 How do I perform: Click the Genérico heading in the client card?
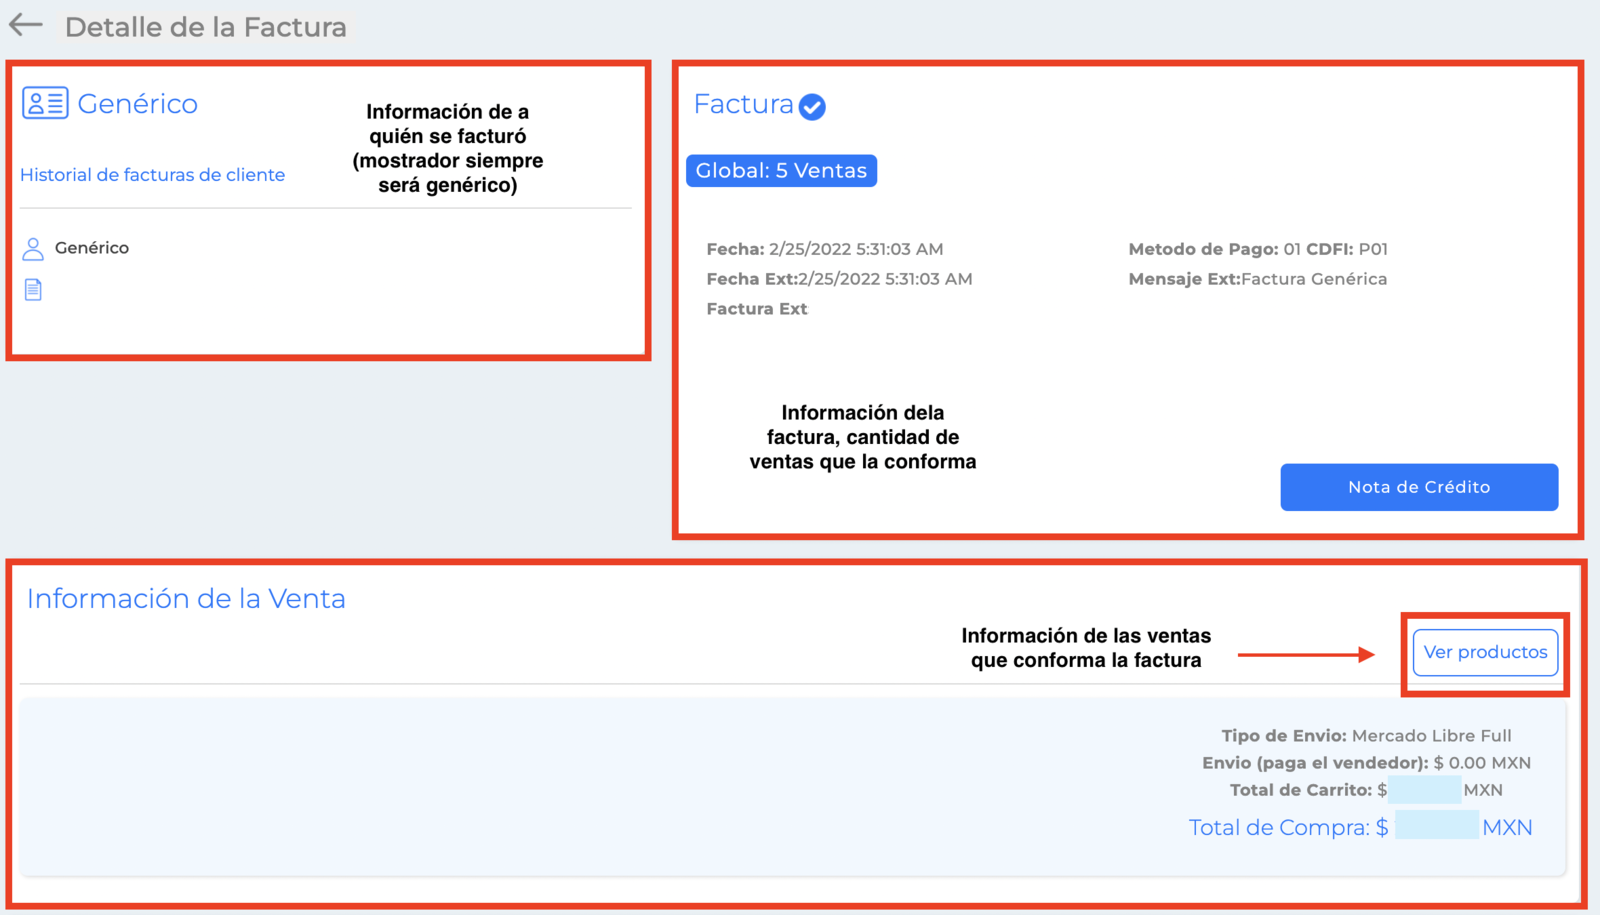pyautogui.click(x=138, y=104)
